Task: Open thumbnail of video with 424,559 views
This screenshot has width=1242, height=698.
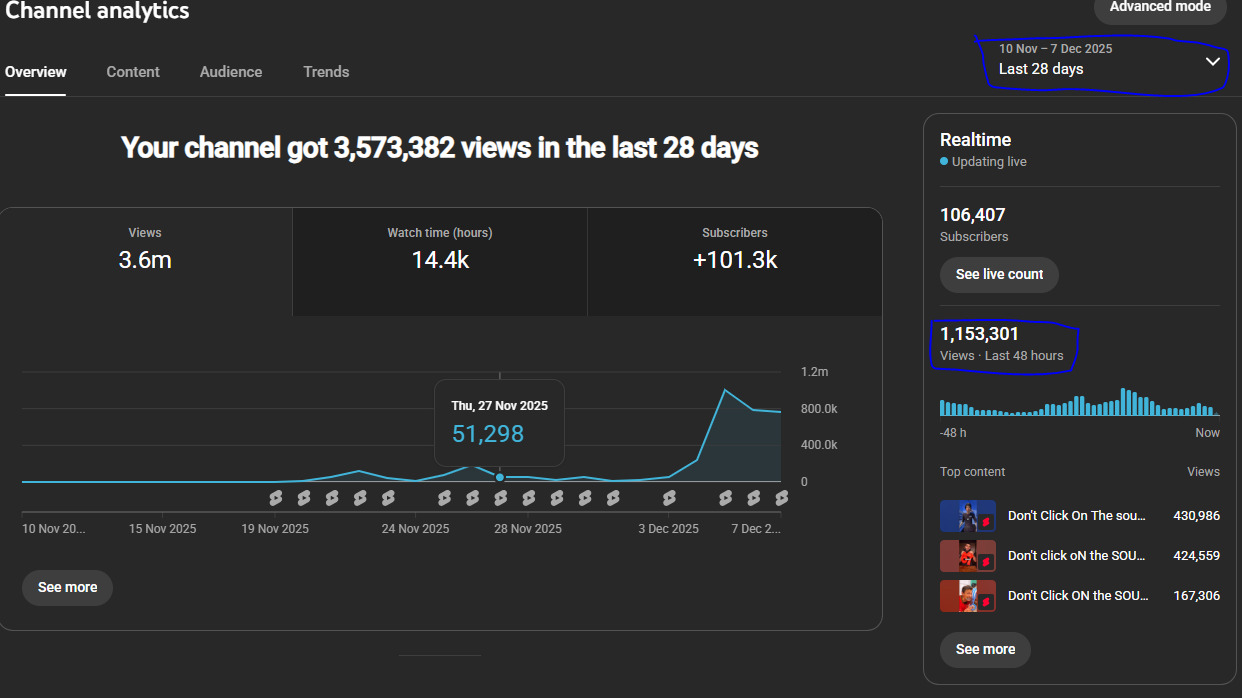Action: click(967, 556)
